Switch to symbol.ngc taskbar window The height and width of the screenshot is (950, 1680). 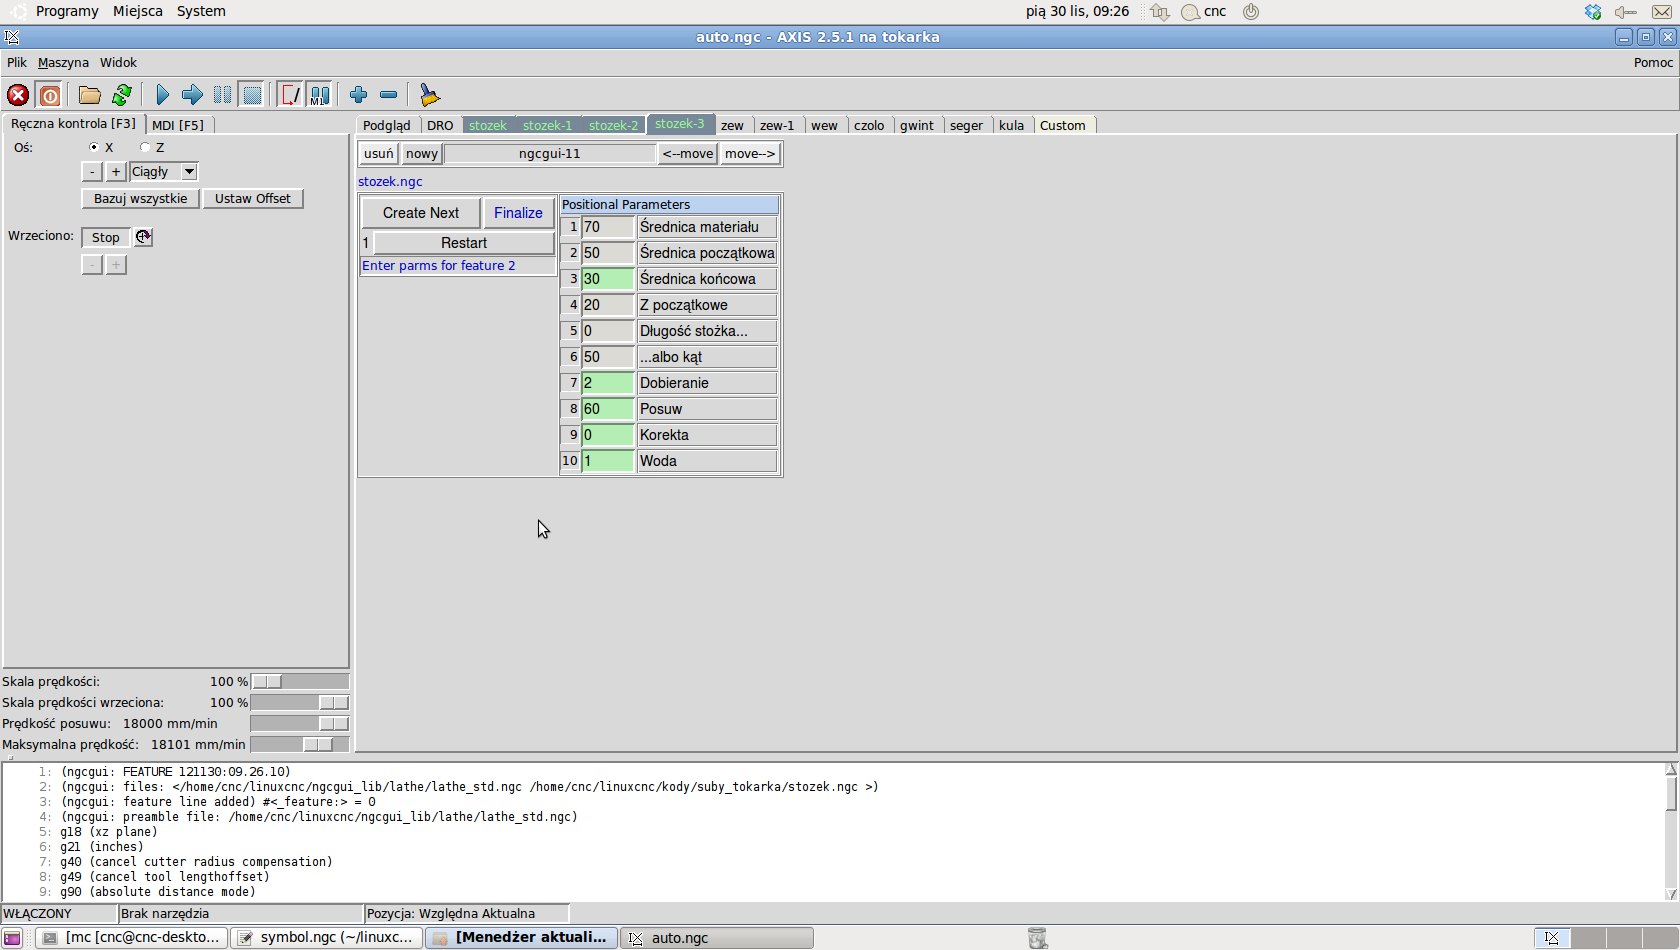[x=327, y=938]
